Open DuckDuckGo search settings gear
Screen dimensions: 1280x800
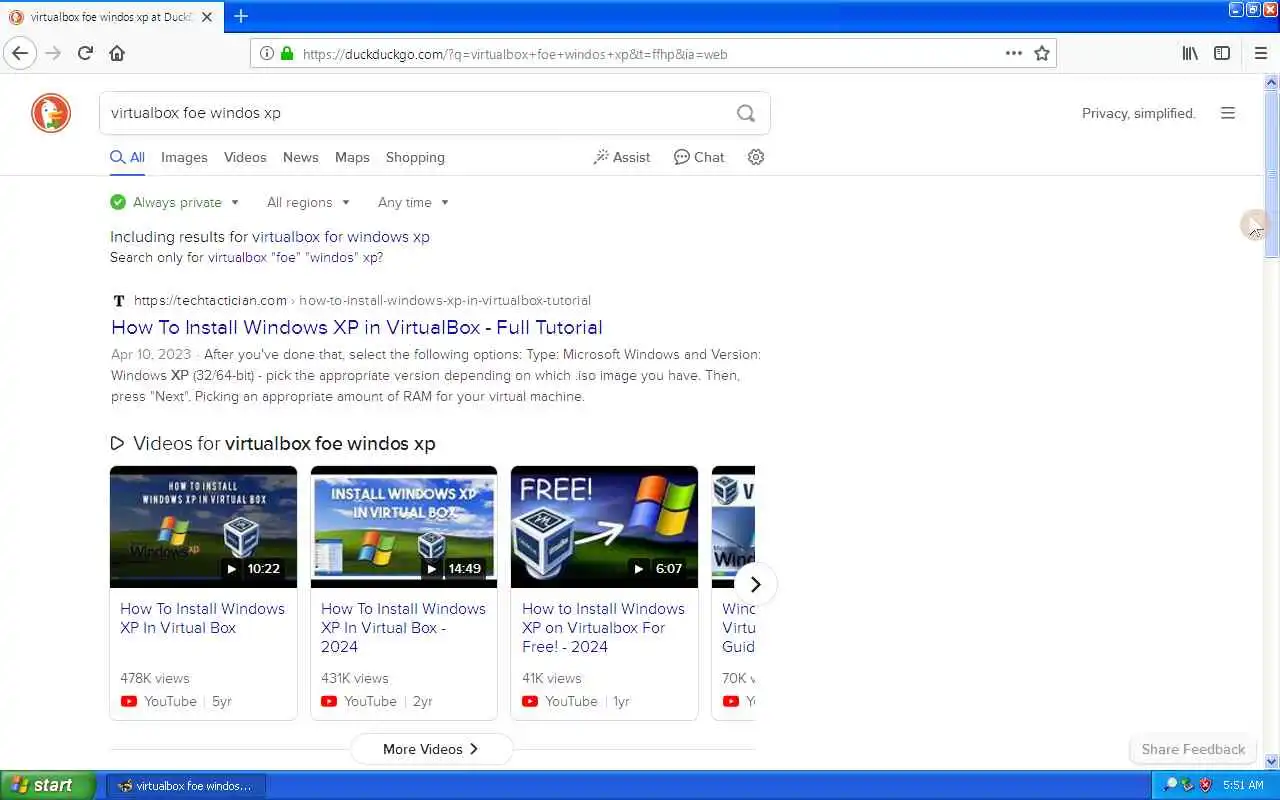756,157
